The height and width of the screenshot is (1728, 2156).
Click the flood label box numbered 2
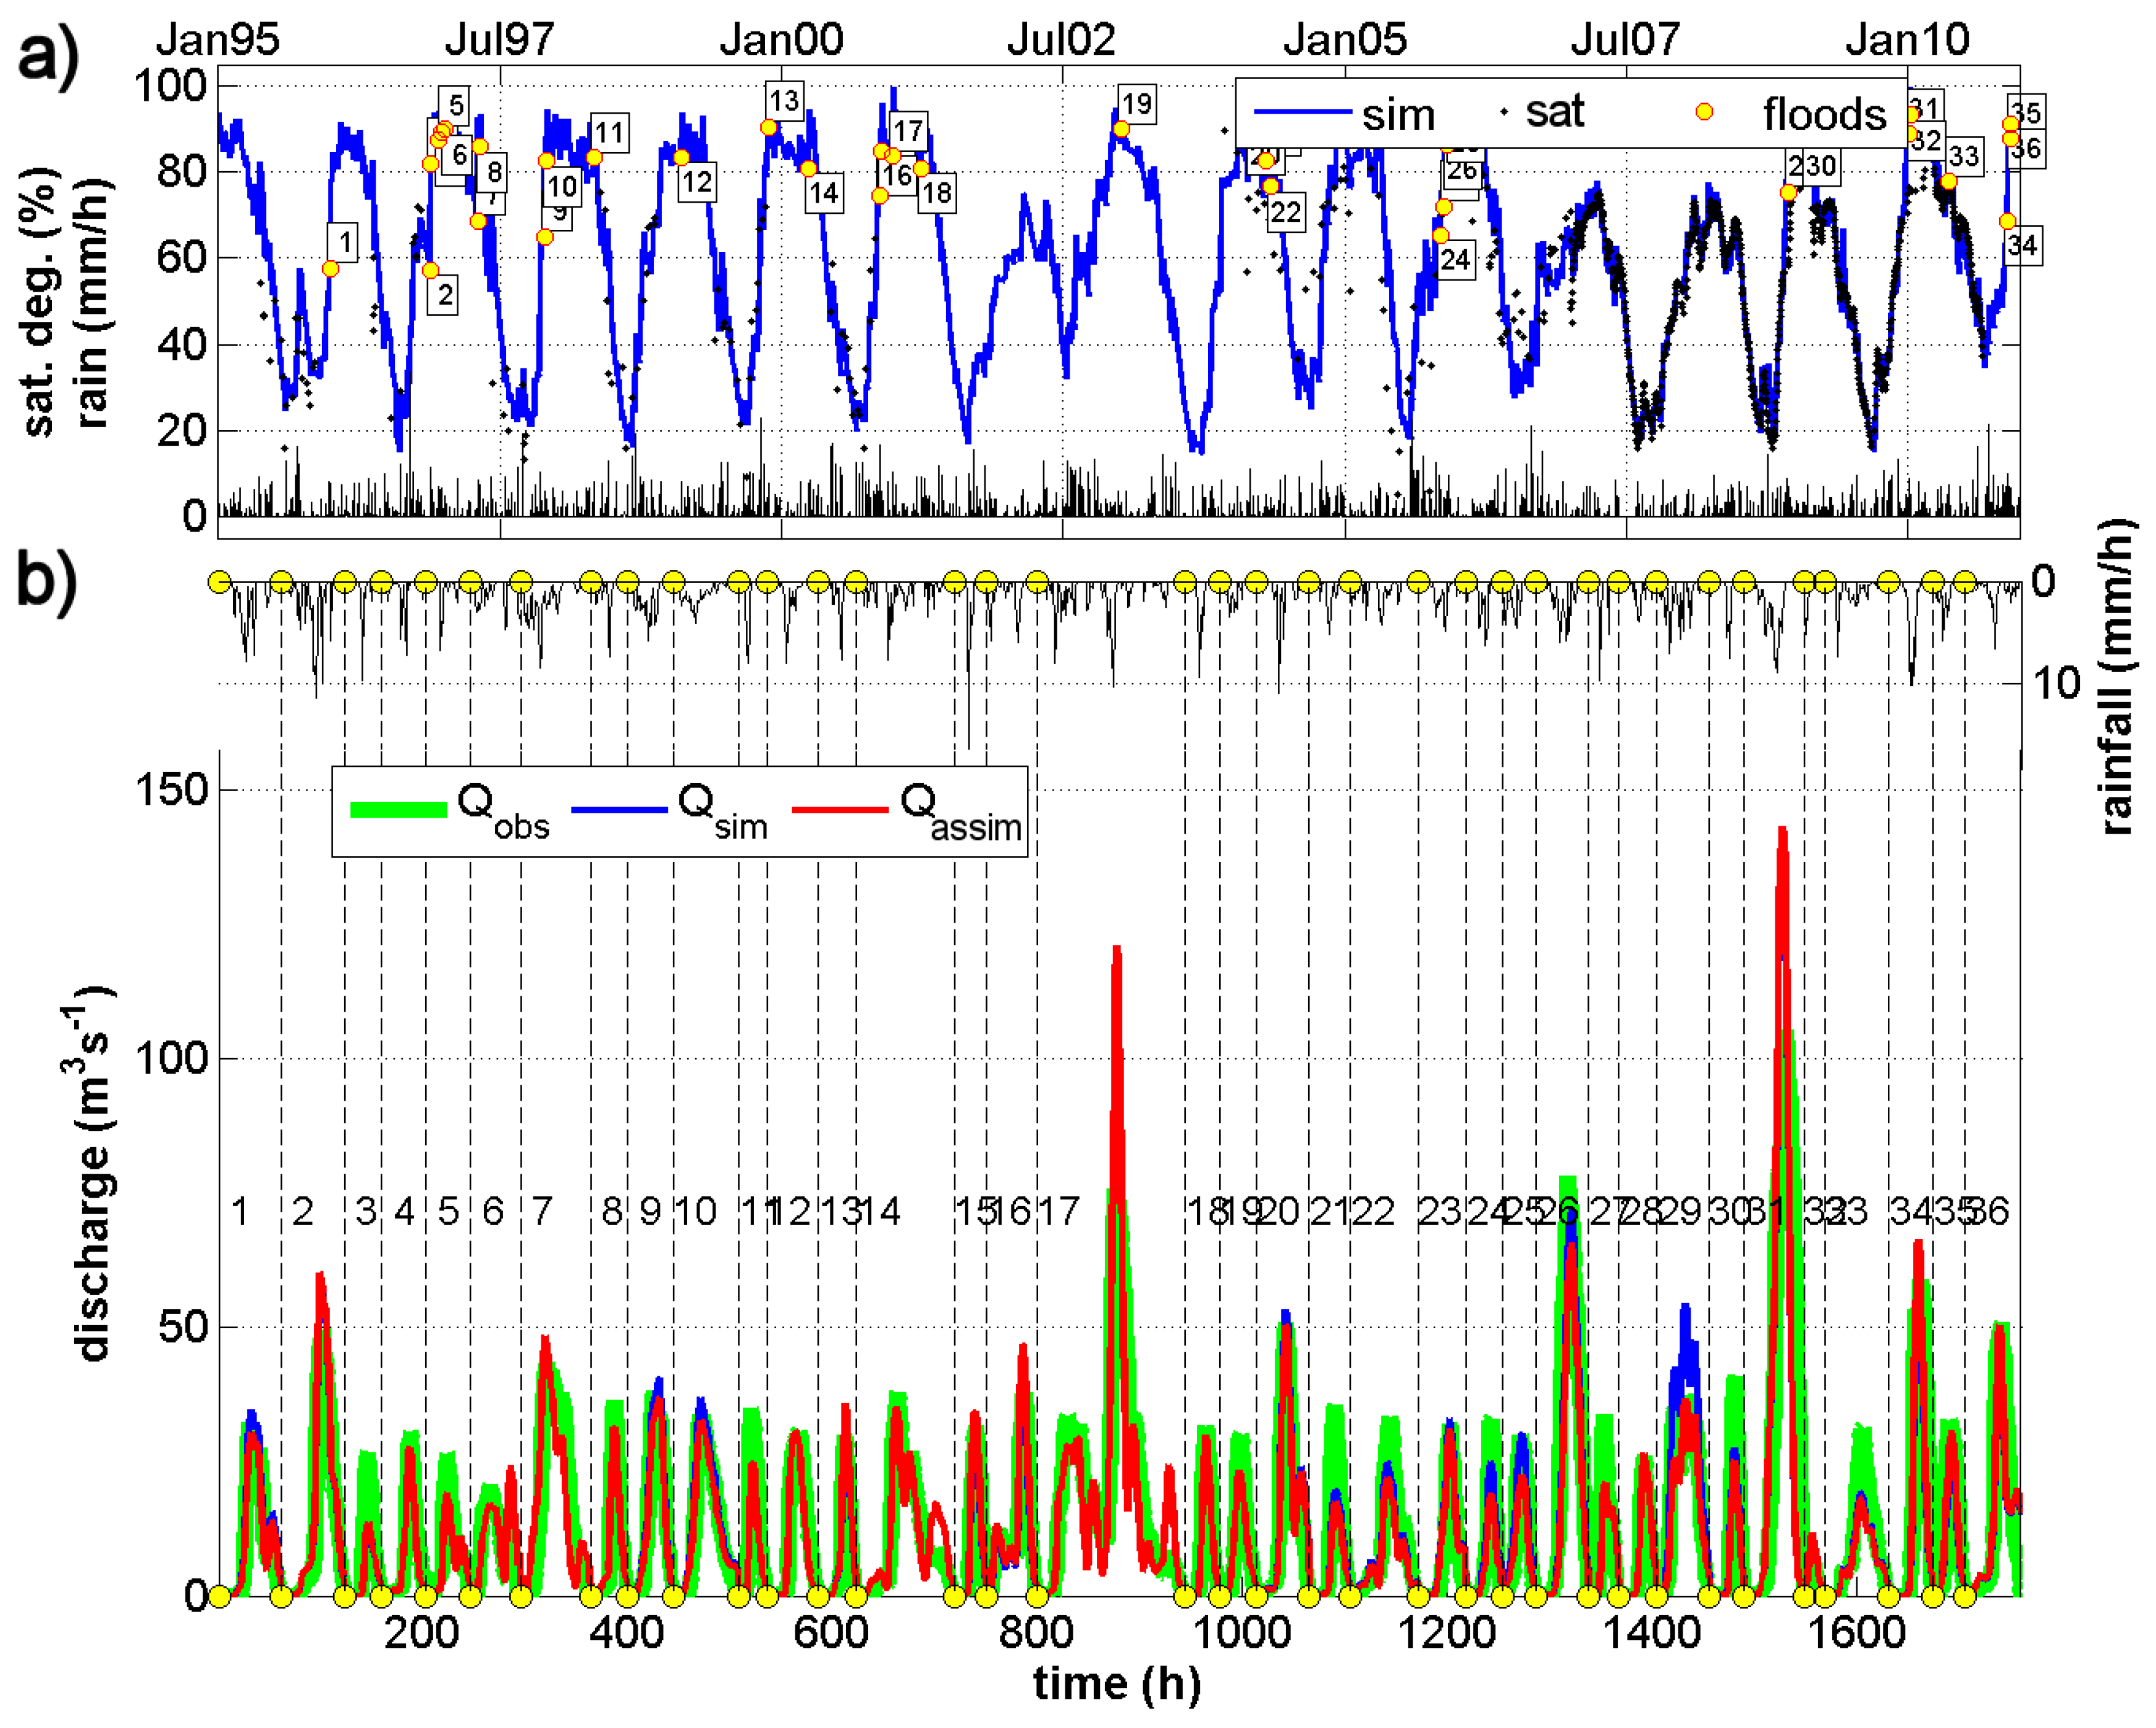click(x=444, y=295)
